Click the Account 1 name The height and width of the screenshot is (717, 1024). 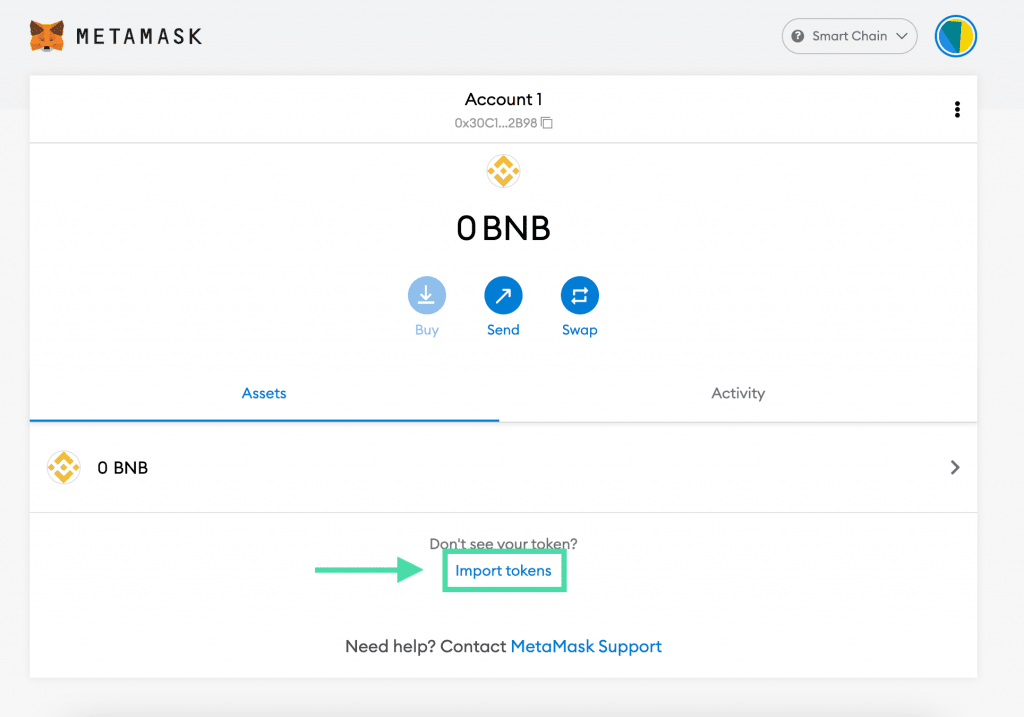click(x=503, y=99)
